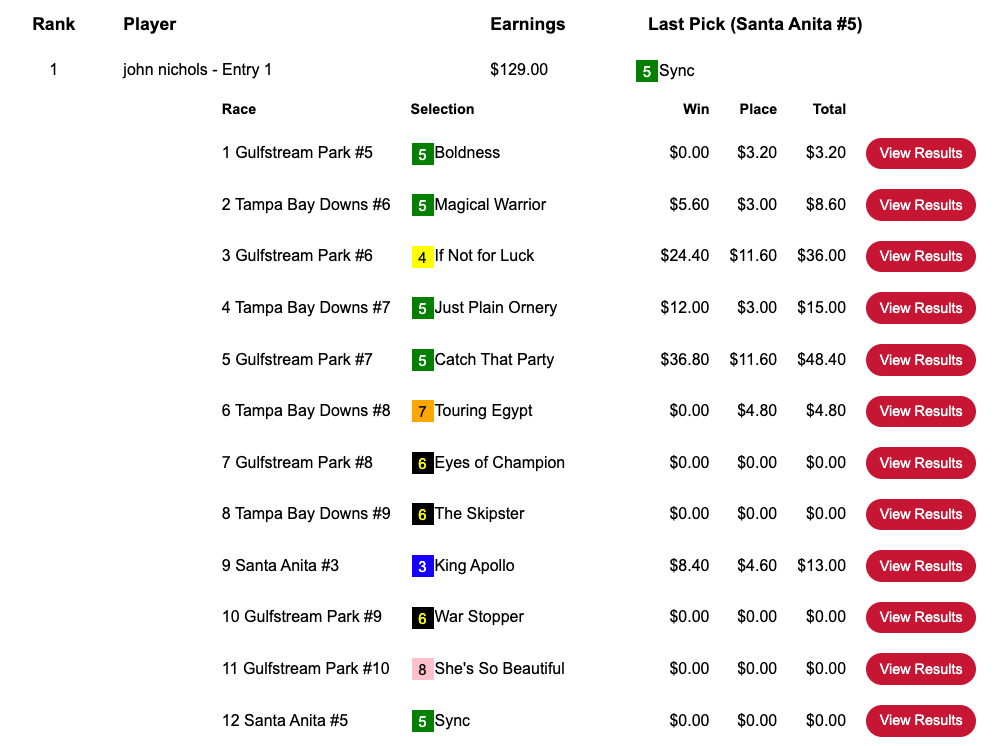Click black number 6 badge for Eyes of Champion
This screenshot has height=746, width=1007.
(x=422, y=463)
